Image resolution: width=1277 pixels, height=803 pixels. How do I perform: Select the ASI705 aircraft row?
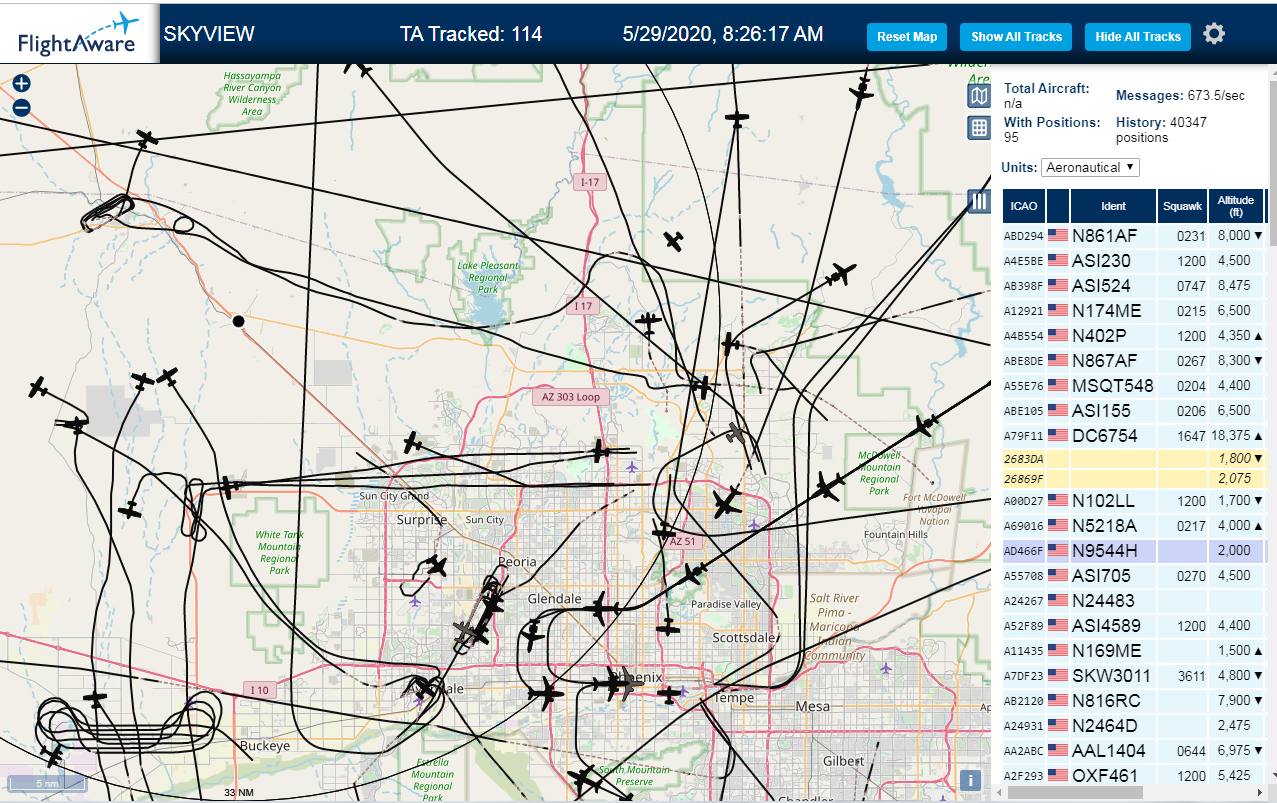tap(1134, 576)
